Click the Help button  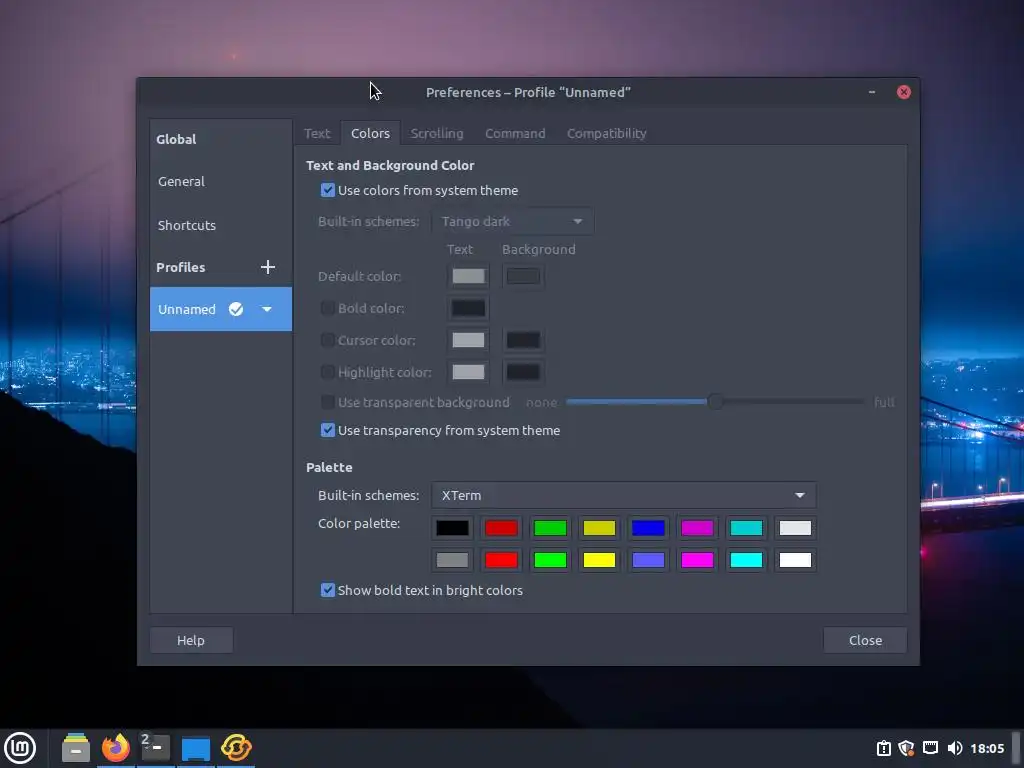point(191,641)
